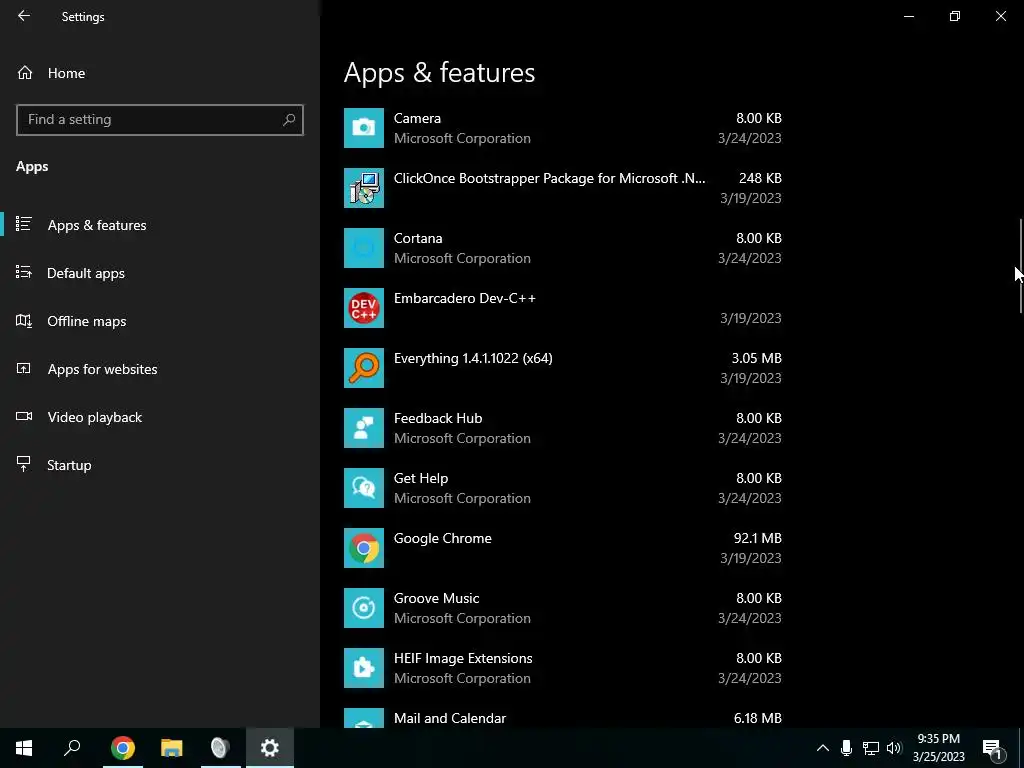Open File Explorer from the taskbar
The height and width of the screenshot is (768, 1024).
(172, 748)
